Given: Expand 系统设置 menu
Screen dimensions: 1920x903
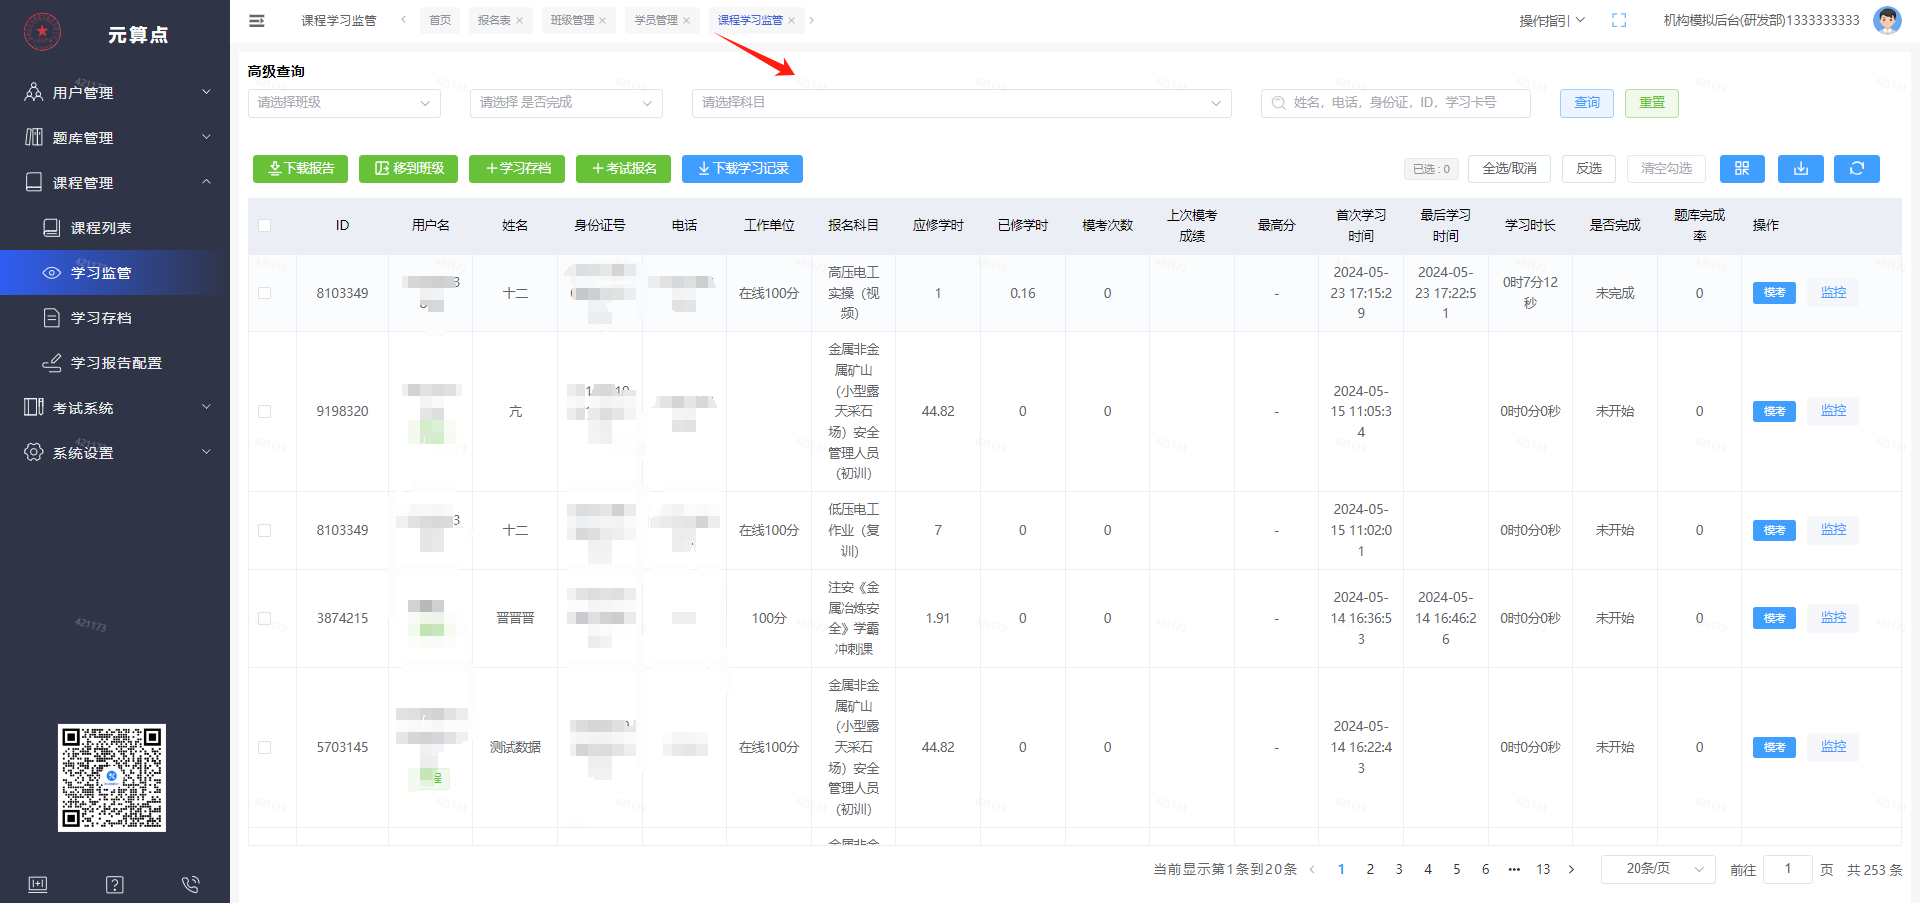Looking at the screenshot, I should coord(115,452).
